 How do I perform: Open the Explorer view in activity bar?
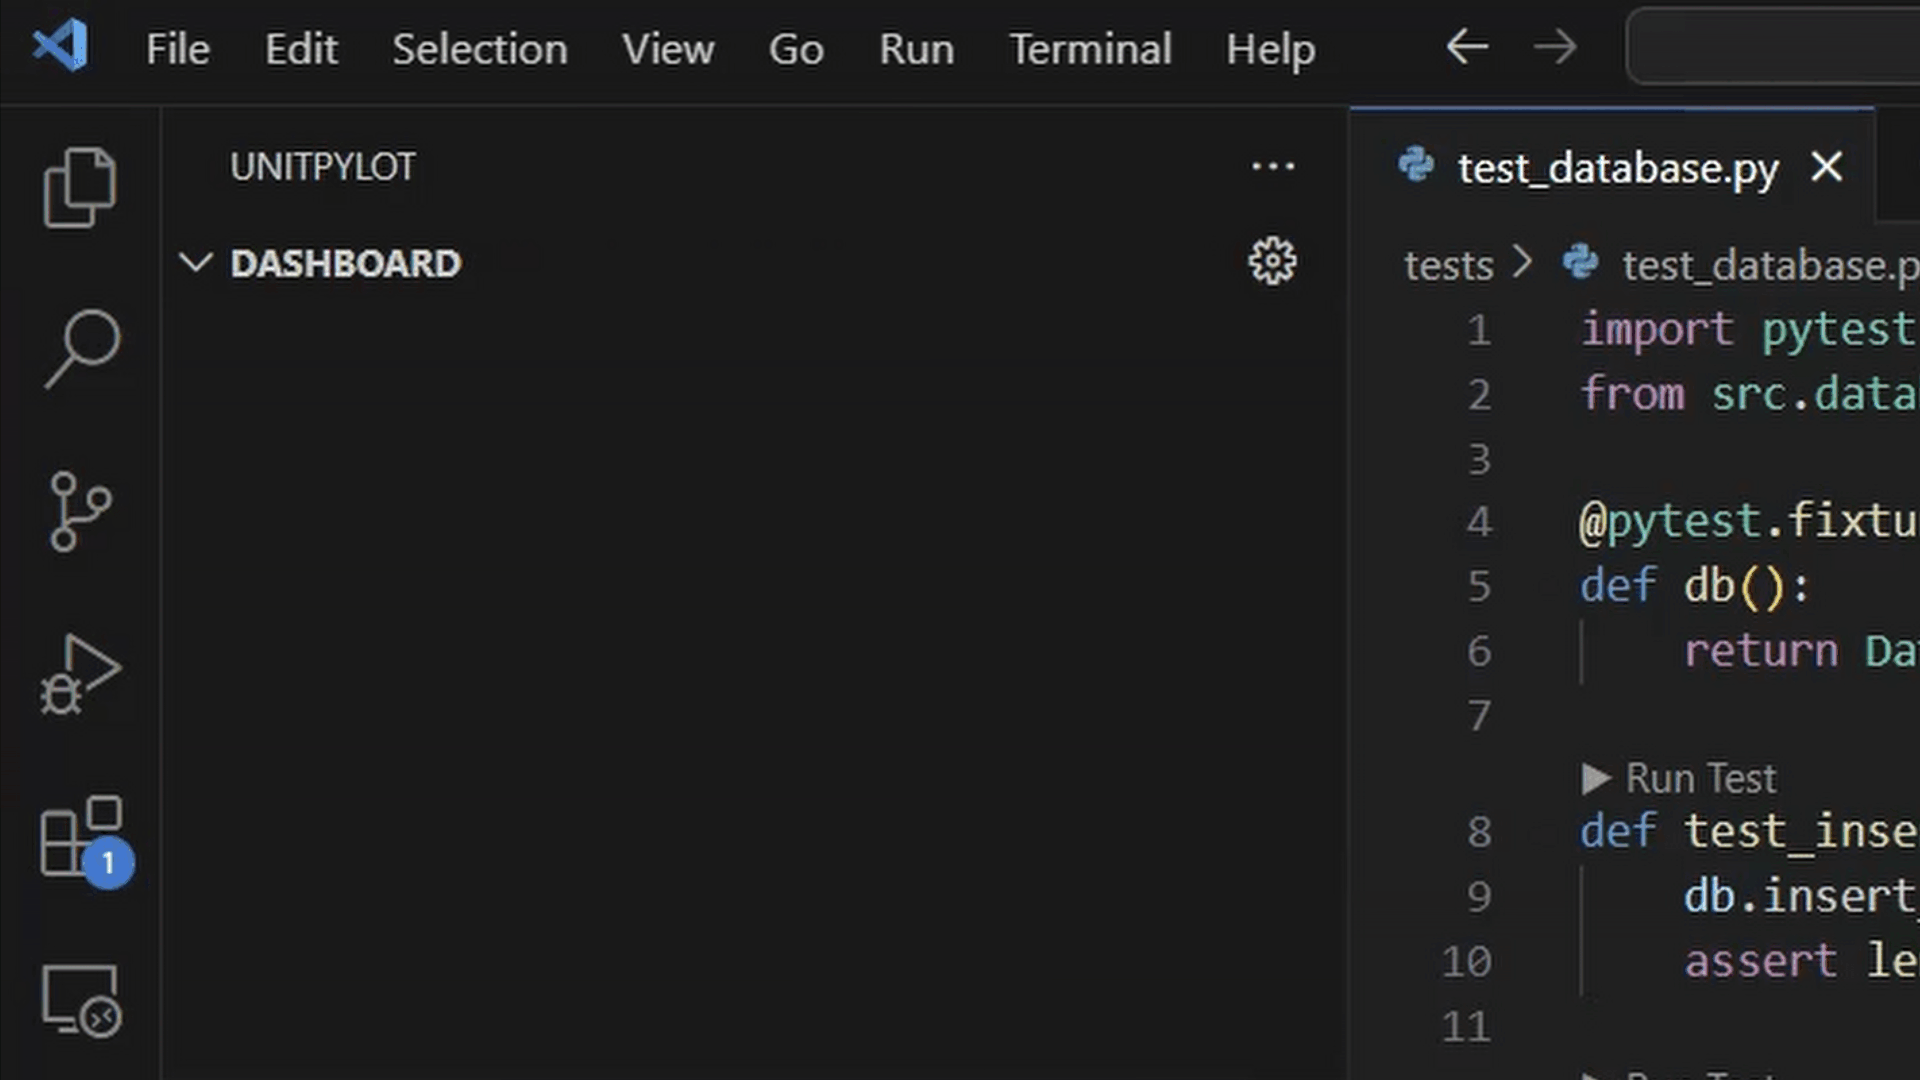[x=79, y=187]
